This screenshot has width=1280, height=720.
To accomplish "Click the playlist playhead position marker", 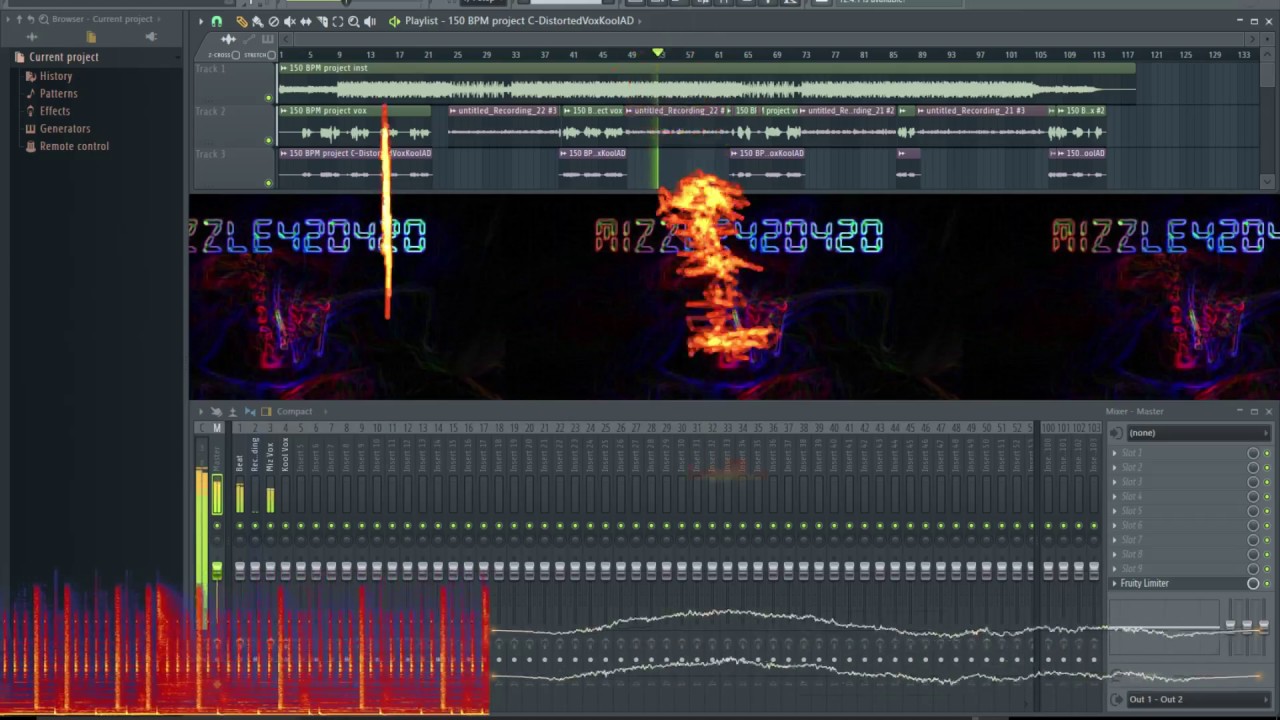I will [658, 52].
